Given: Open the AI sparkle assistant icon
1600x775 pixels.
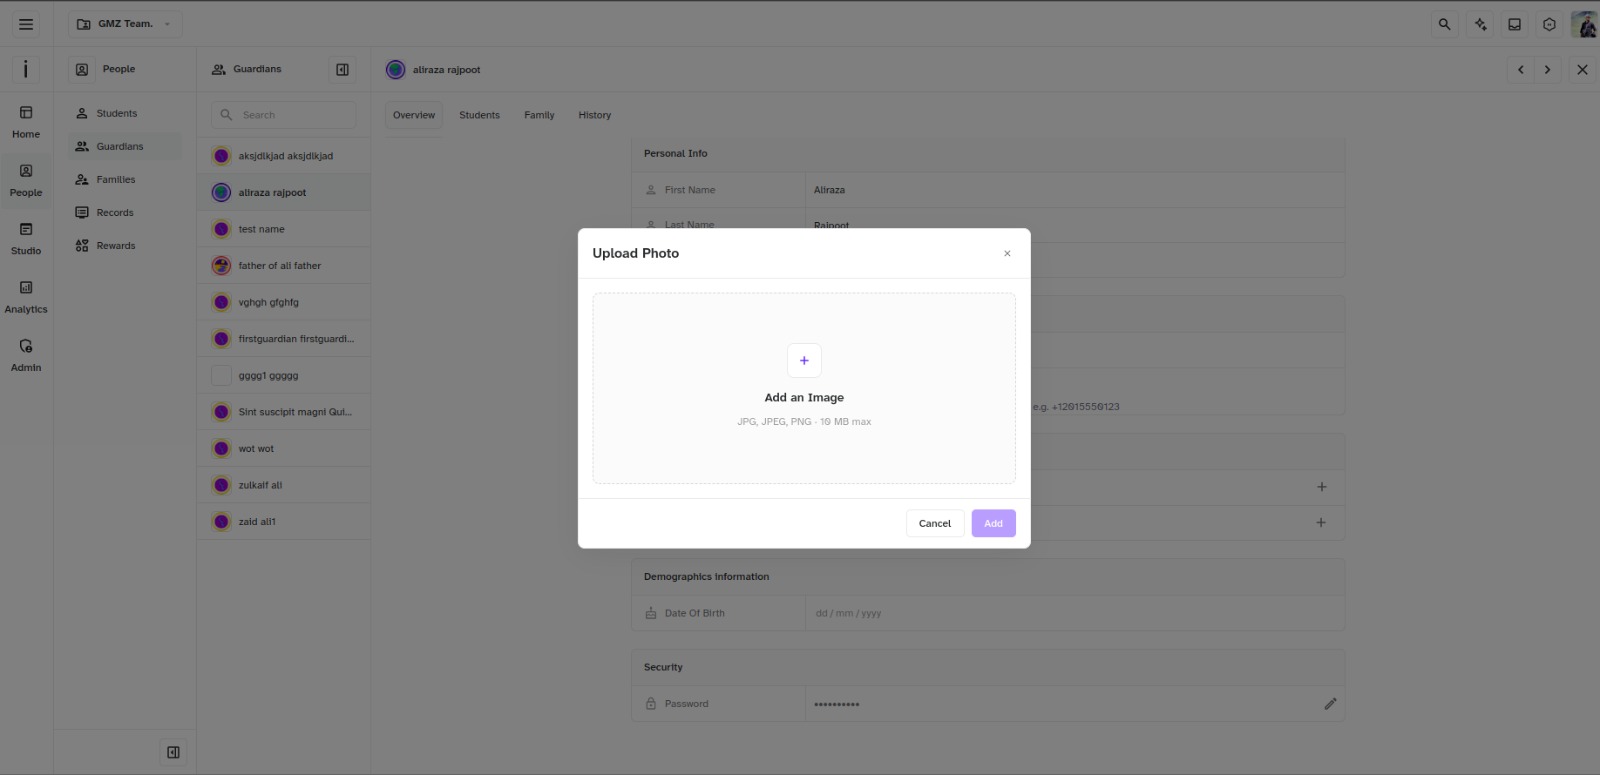Looking at the screenshot, I should coord(1480,24).
